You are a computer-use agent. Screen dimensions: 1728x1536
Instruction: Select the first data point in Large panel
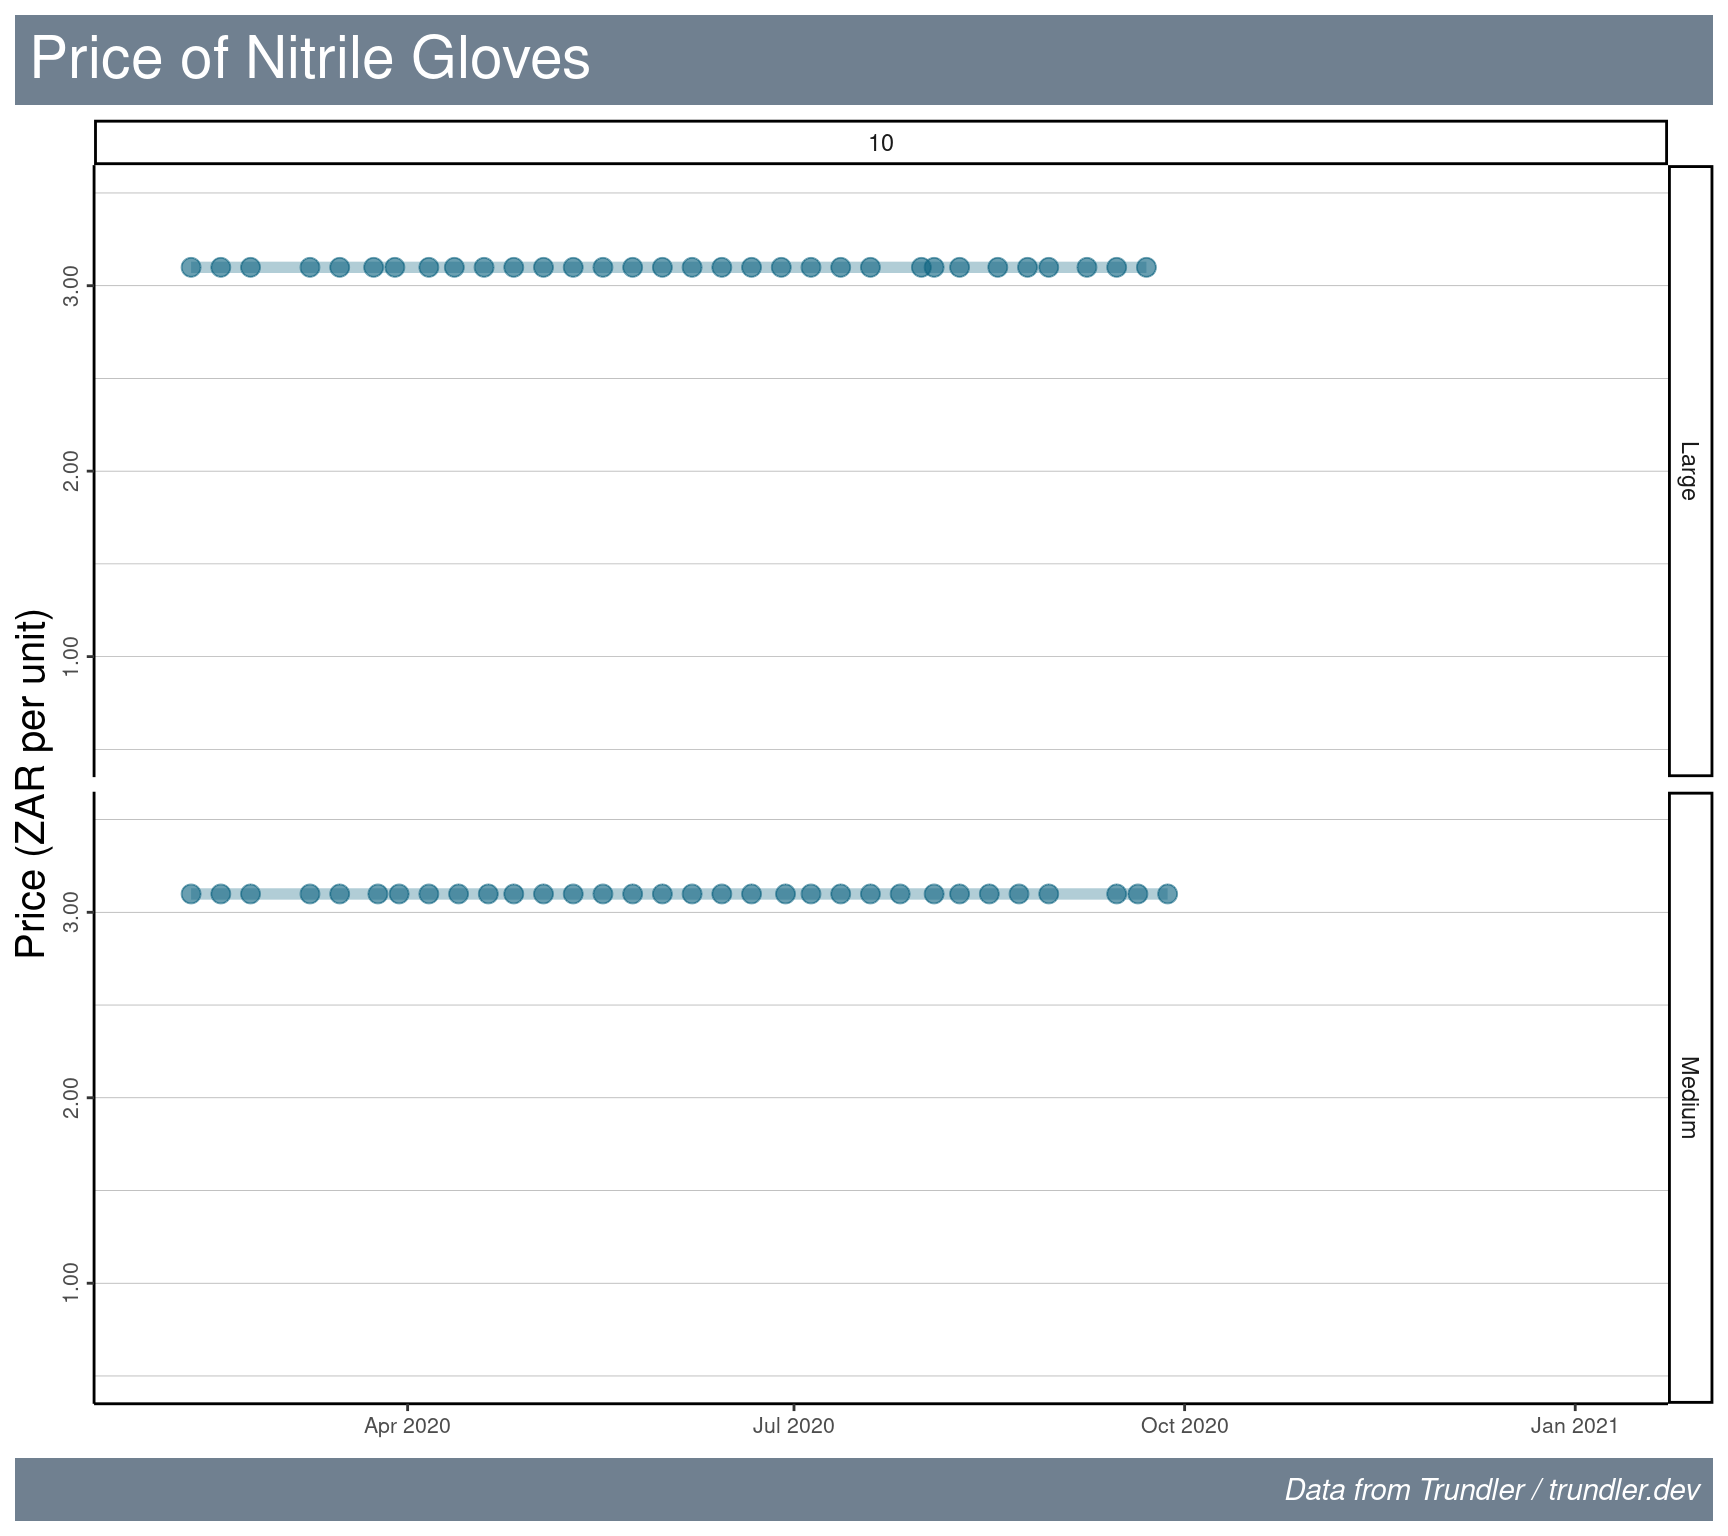tap(191, 267)
